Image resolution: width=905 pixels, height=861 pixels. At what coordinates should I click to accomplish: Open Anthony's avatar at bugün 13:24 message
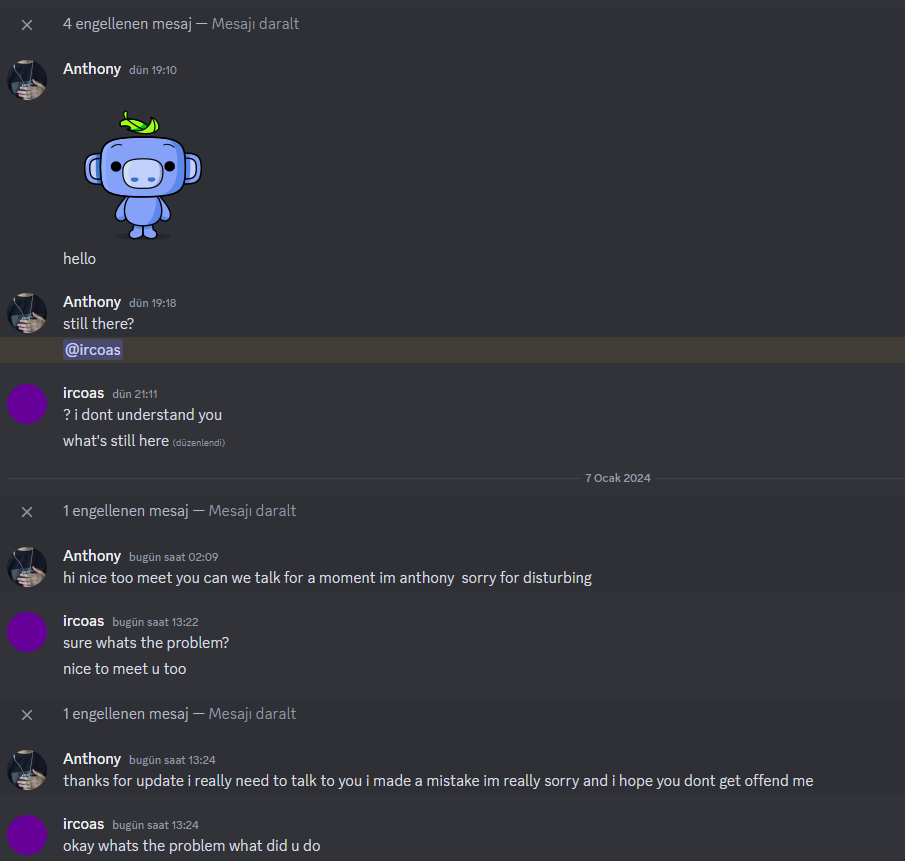pyautogui.click(x=27, y=770)
